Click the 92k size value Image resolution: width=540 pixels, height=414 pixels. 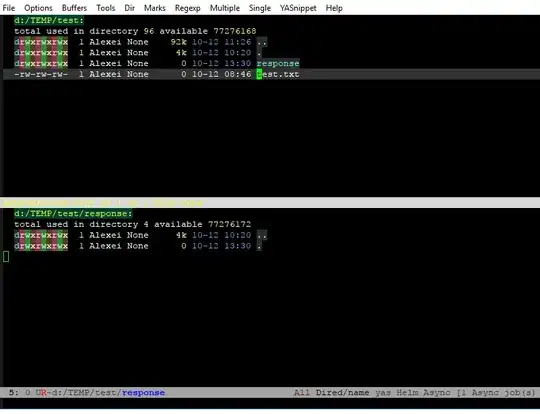click(178, 42)
